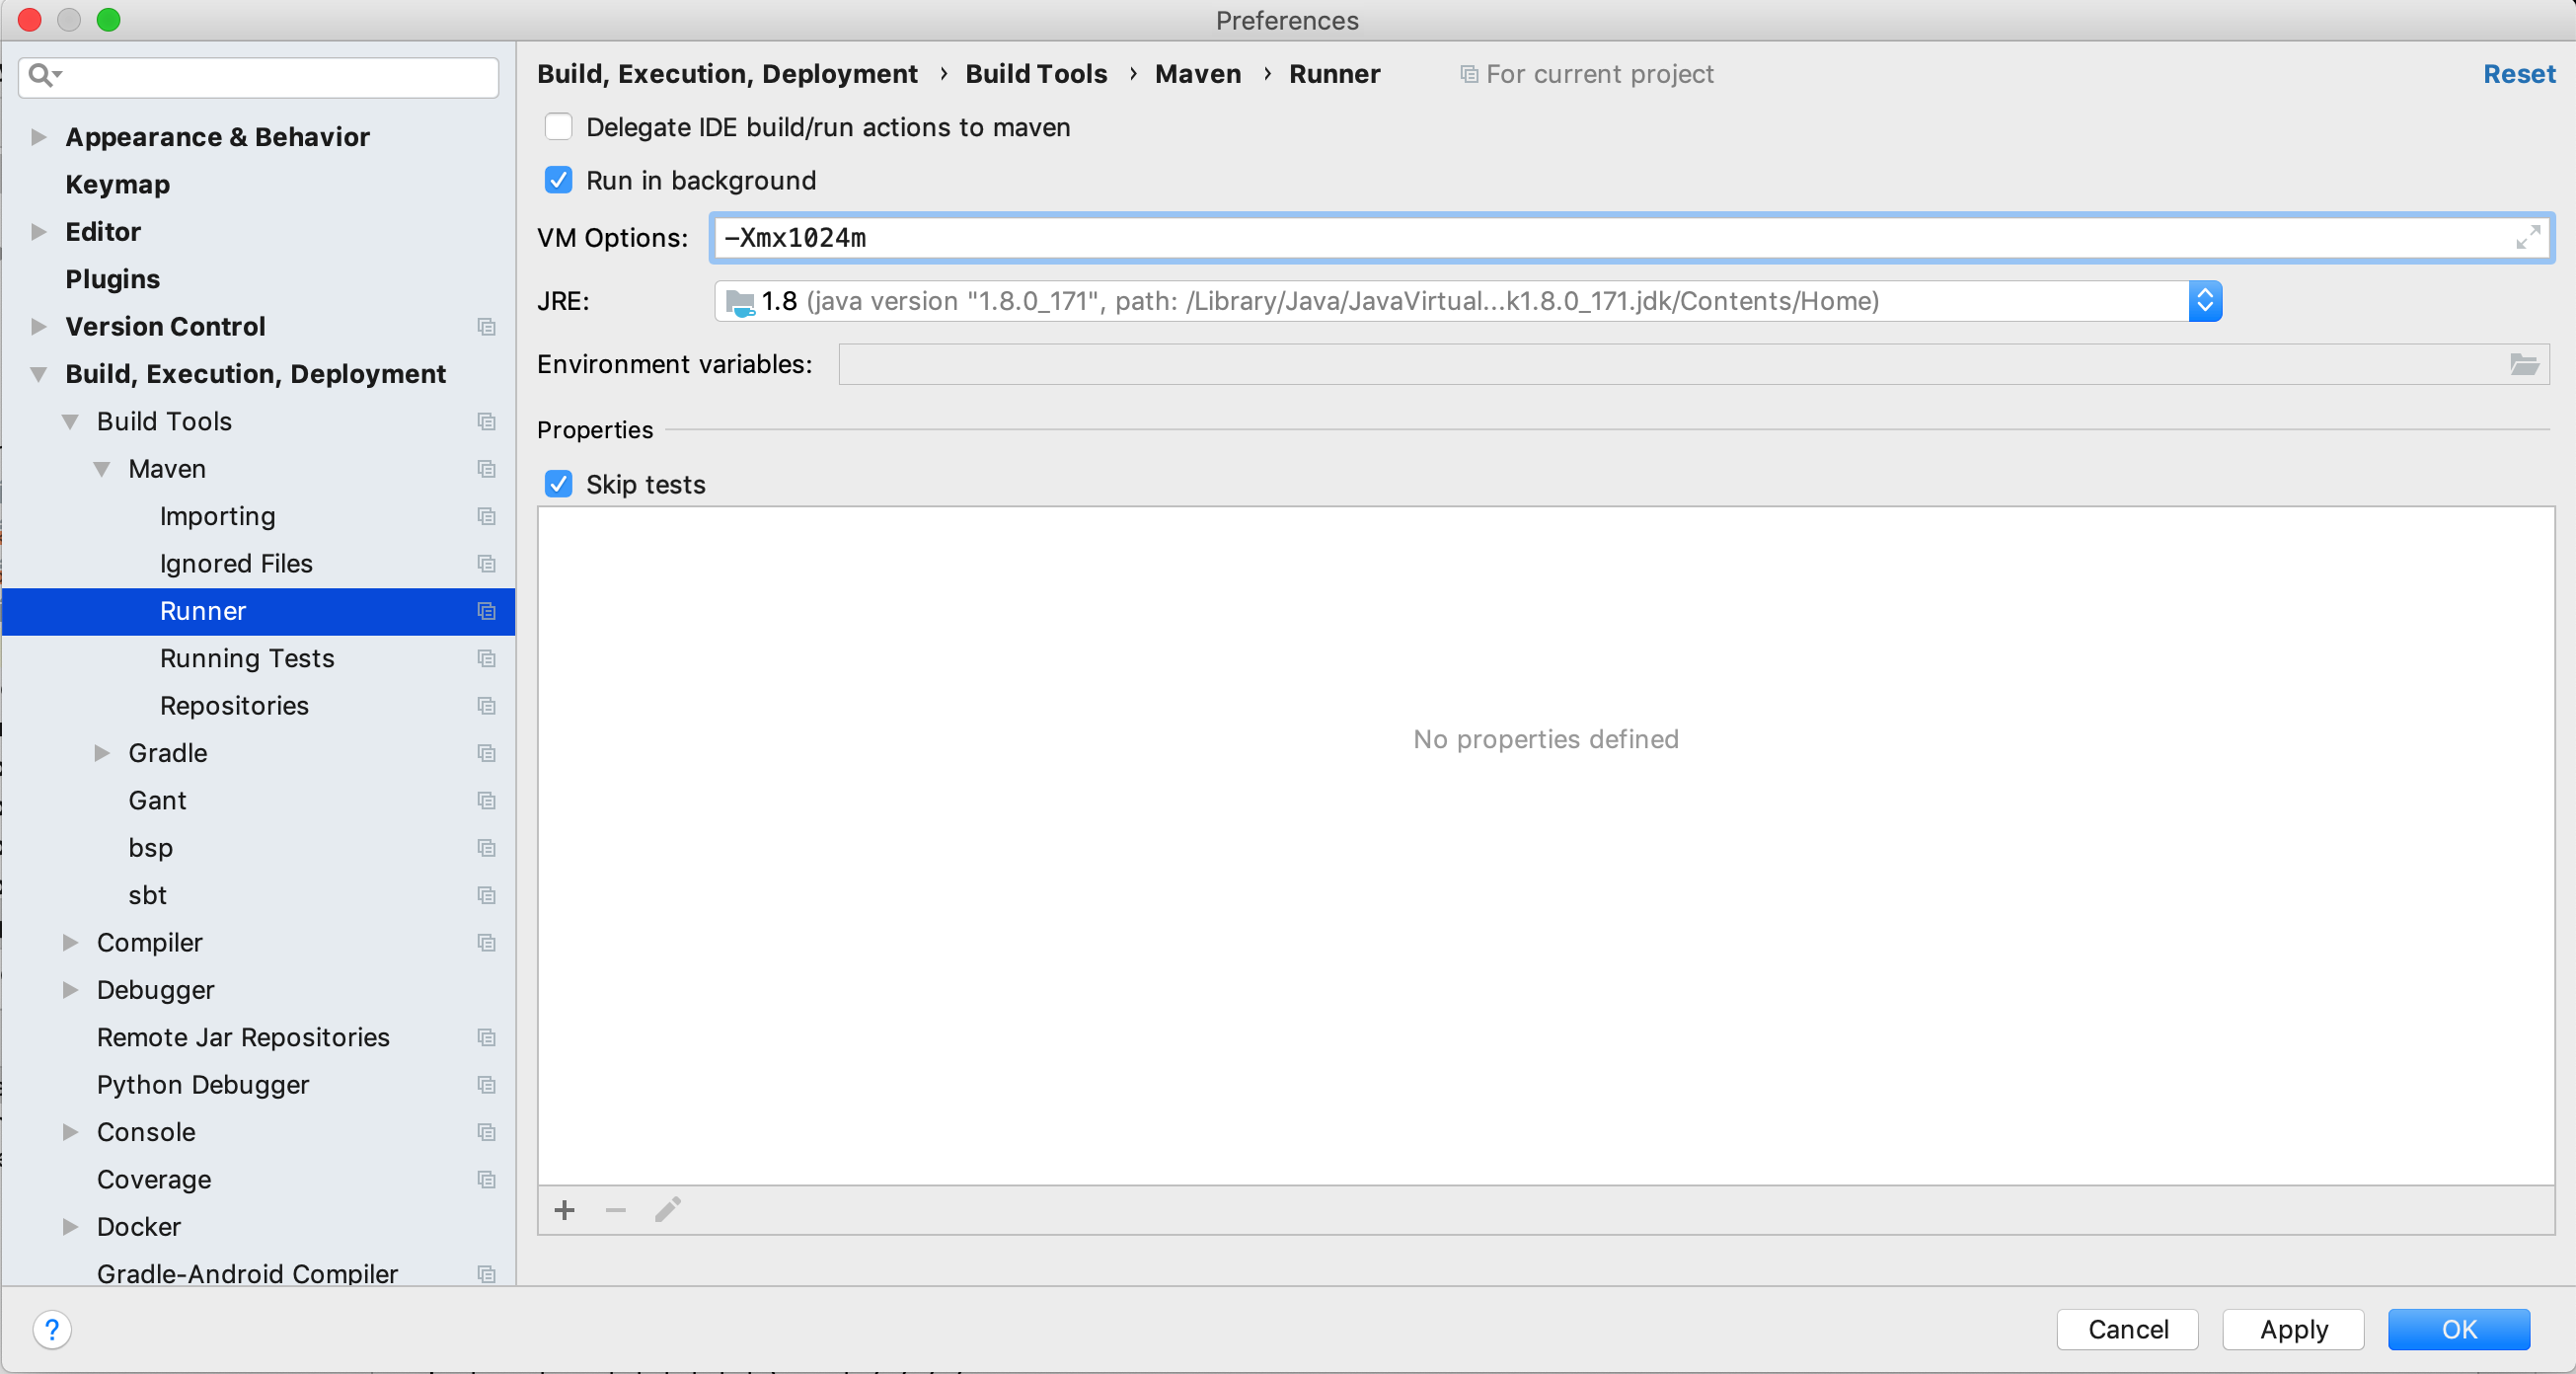Click project-level icon next to Version Control

click(487, 327)
